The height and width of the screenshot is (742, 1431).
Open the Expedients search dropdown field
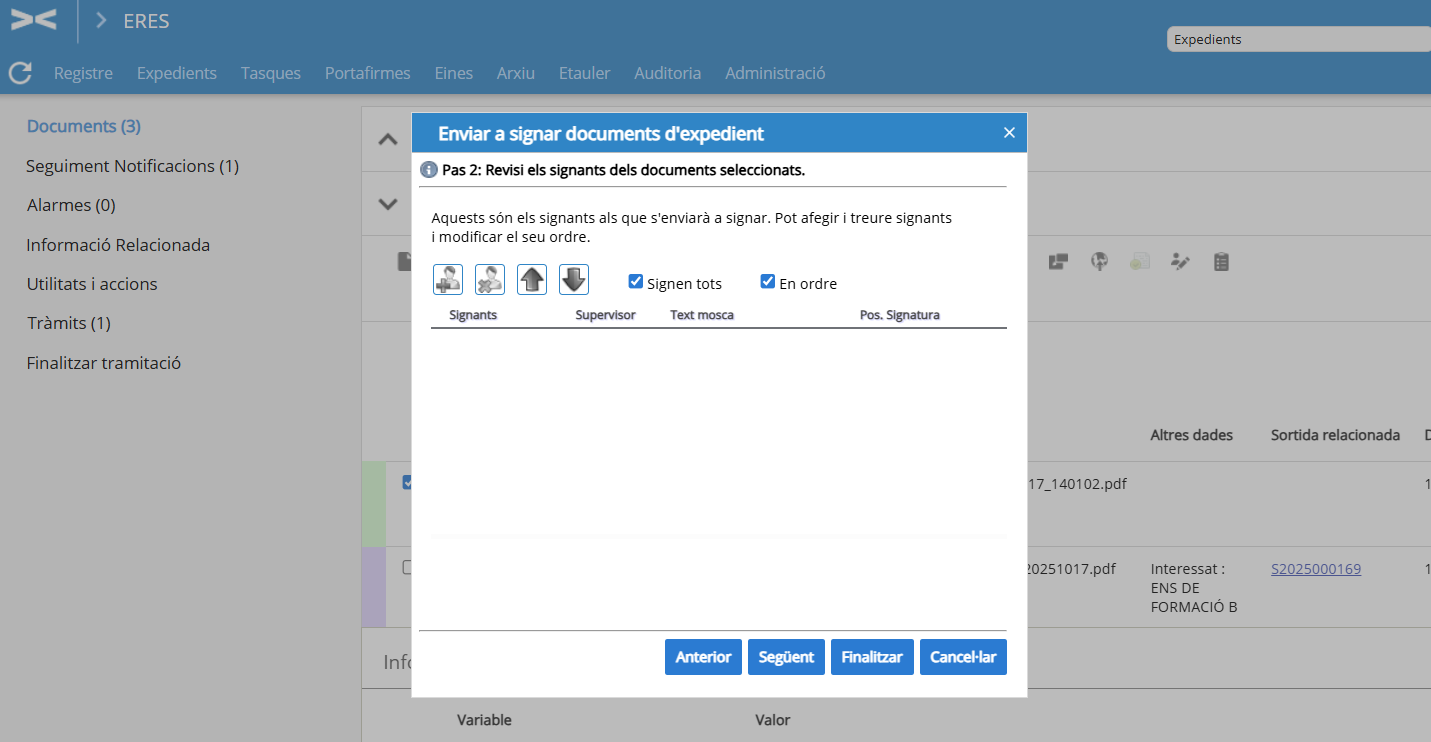1298,40
